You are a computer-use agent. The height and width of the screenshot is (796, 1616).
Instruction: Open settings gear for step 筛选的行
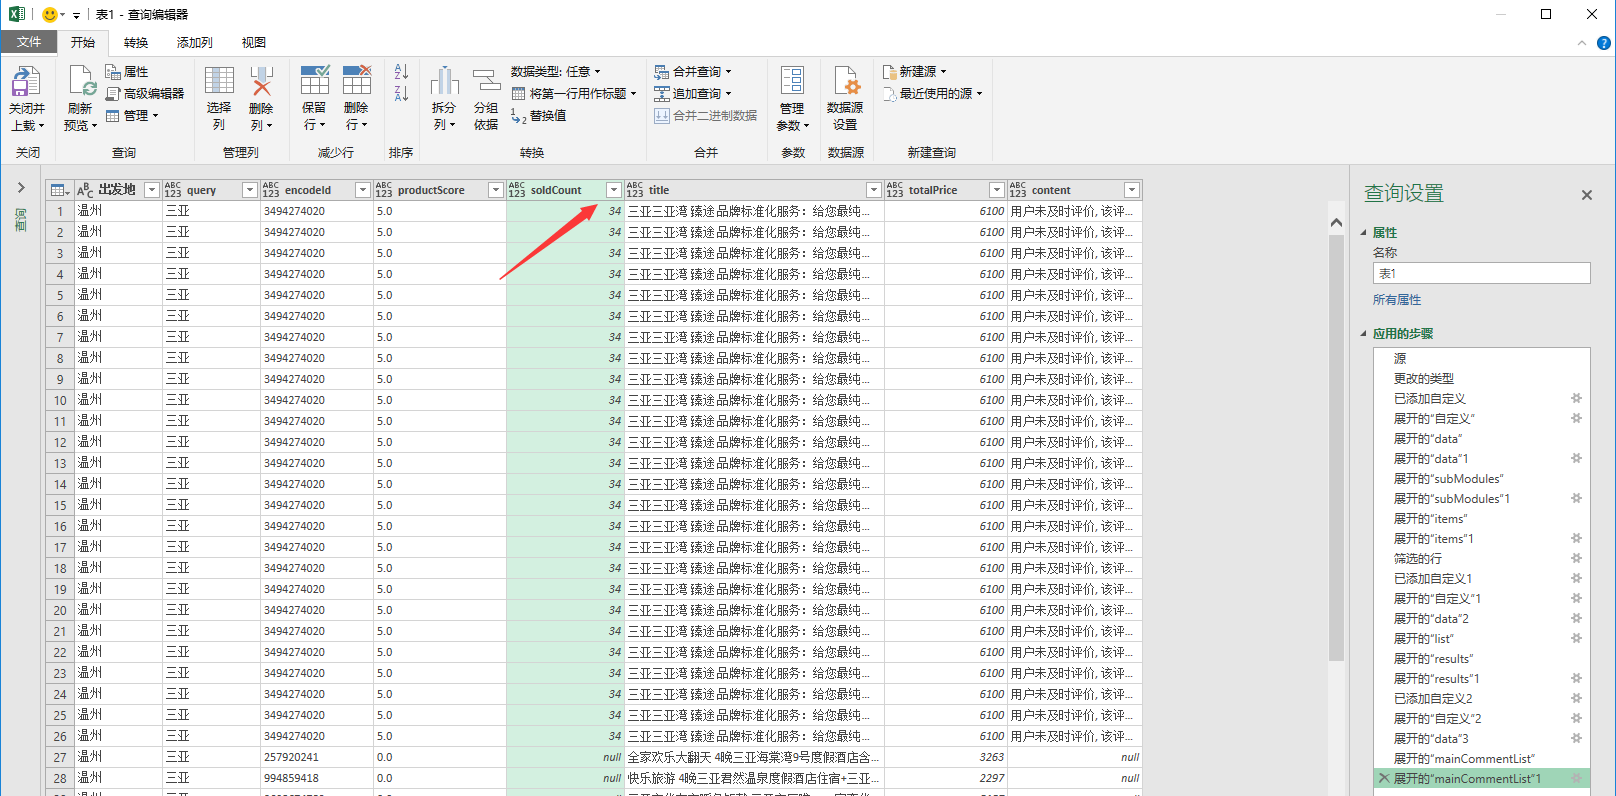[1577, 558]
